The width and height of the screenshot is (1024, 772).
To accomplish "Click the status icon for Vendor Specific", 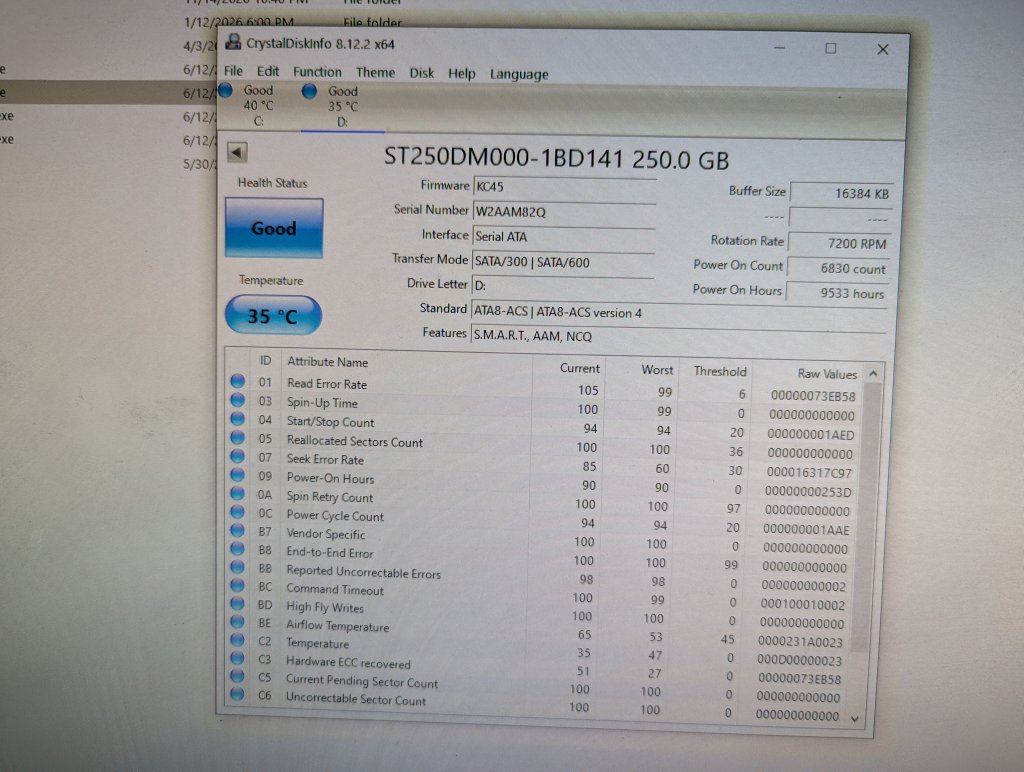I will 238,530.
